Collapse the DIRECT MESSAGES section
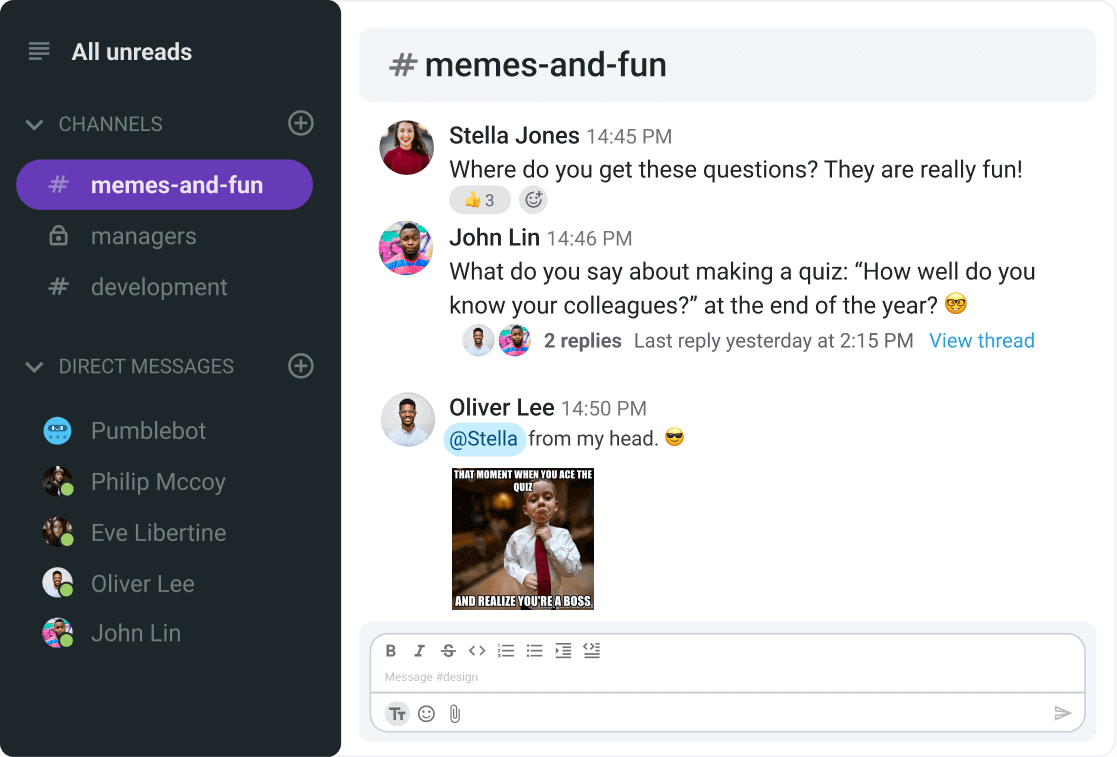Image resolution: width=1117 pixels, height=757 pixels. point(34,366)
